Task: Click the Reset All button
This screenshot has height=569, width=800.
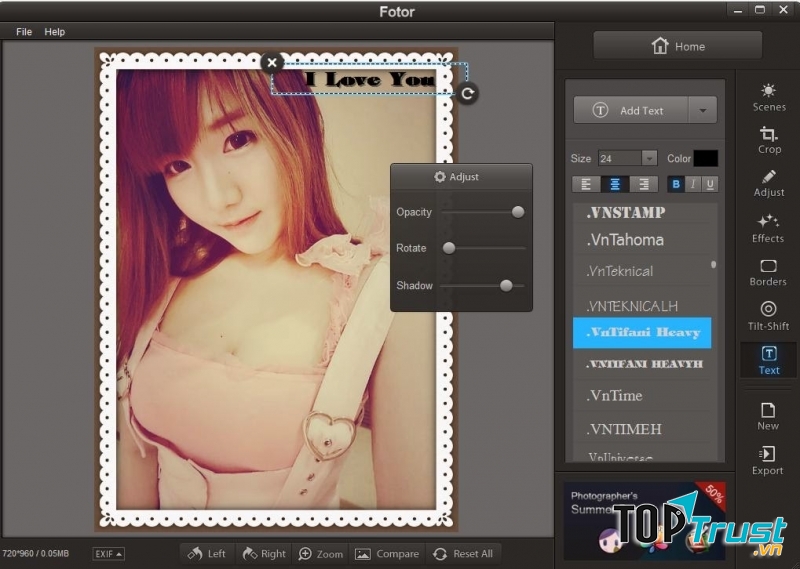Action: click(463, 553)
